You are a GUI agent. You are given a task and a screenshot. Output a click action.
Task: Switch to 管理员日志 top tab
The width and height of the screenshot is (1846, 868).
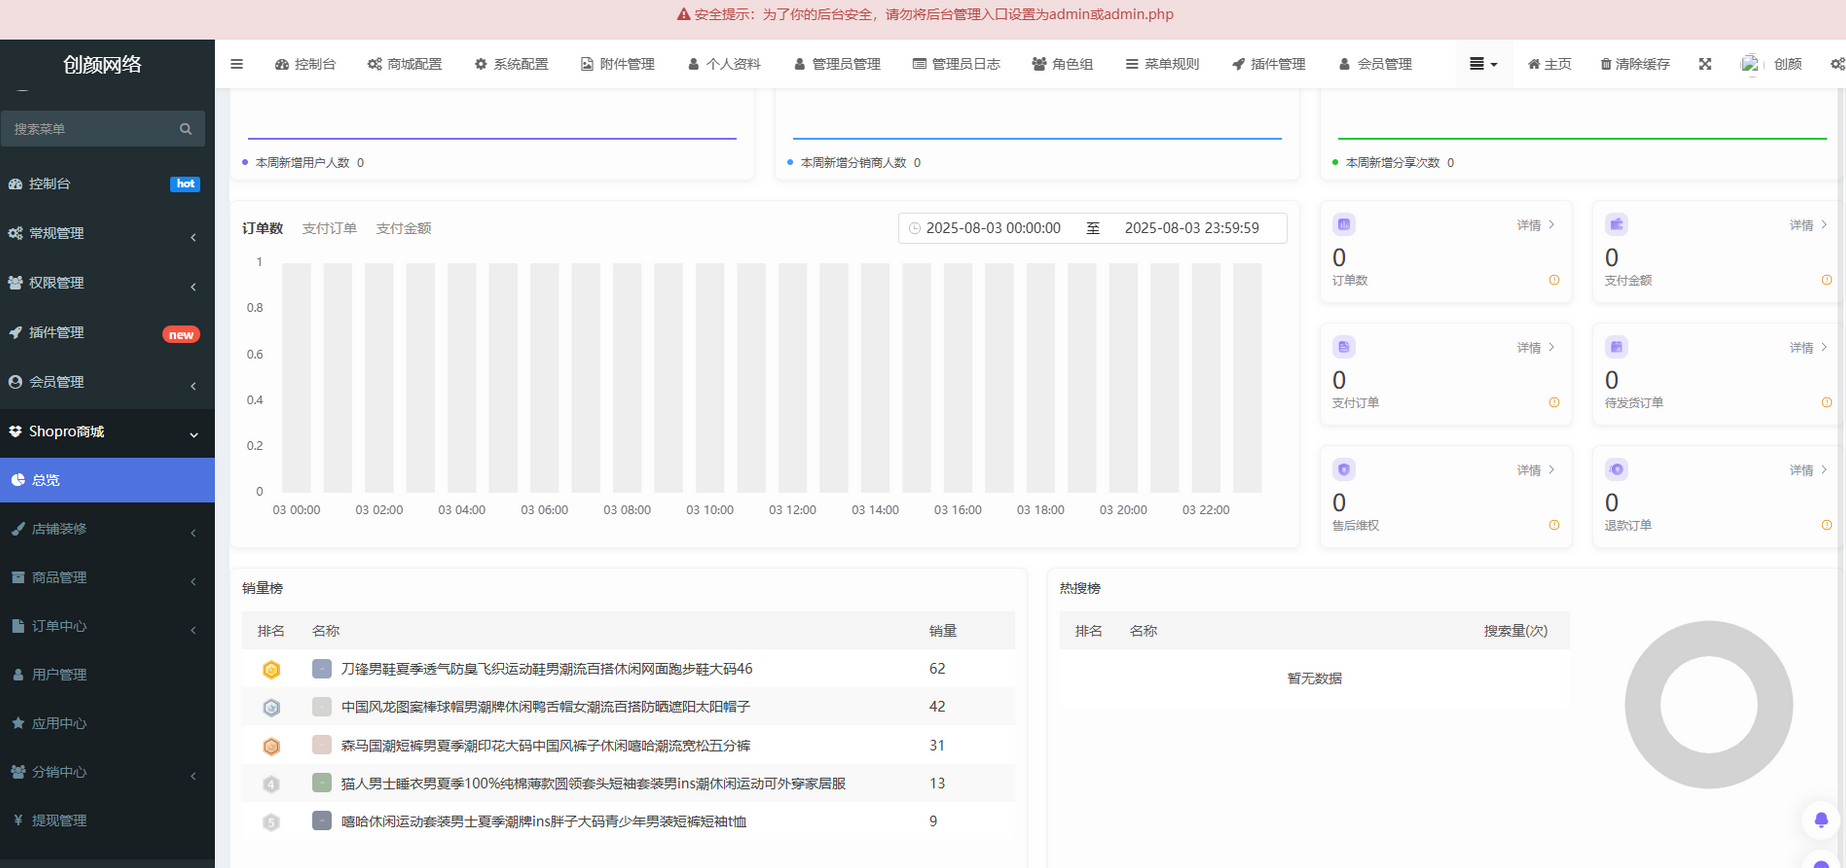(x=956, y=64)
